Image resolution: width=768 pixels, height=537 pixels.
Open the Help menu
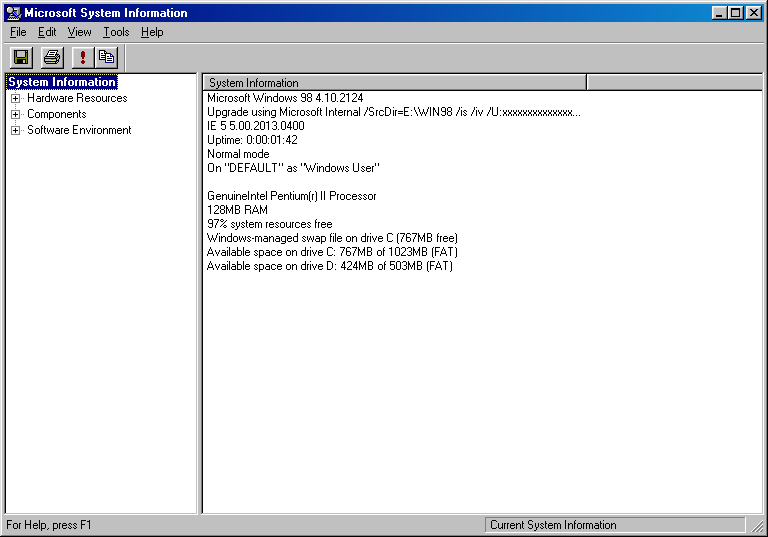pyautogui.click(x=152, y=32)
